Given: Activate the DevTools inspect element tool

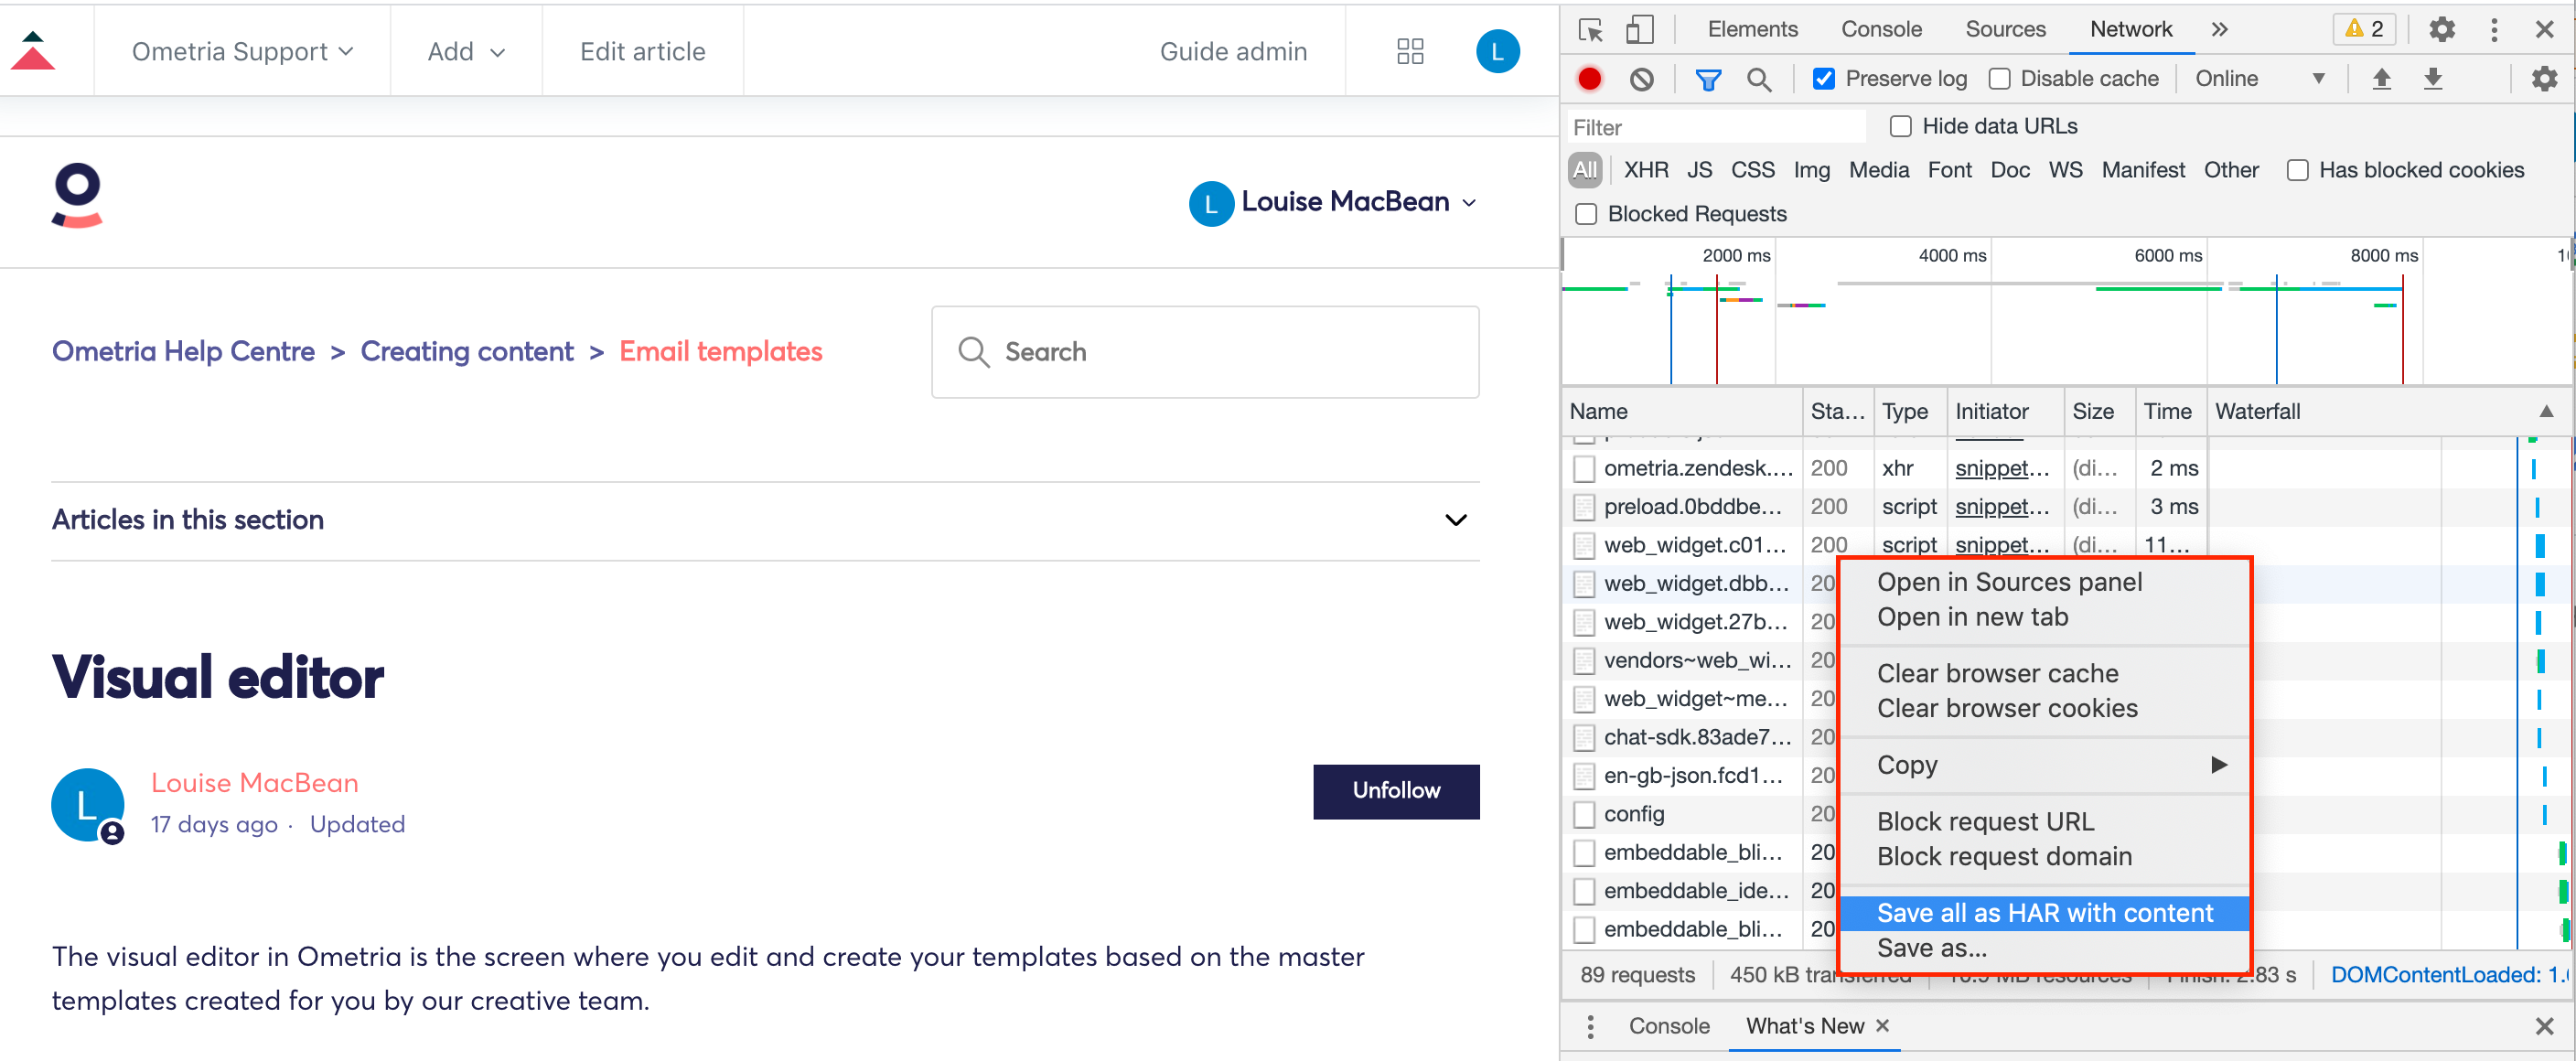Looking at the screenshot, I should click(x=1590, y=29).
